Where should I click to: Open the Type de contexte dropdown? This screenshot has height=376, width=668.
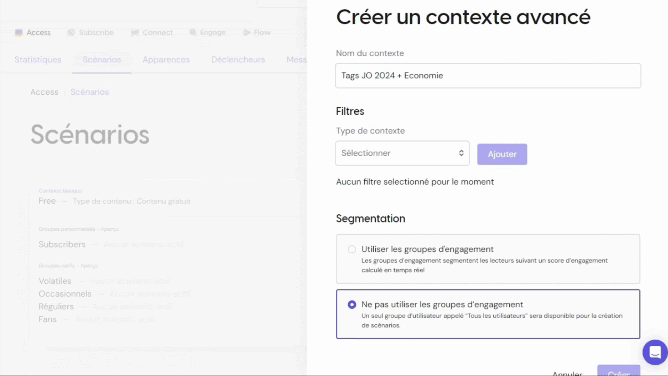click(402, 153)
